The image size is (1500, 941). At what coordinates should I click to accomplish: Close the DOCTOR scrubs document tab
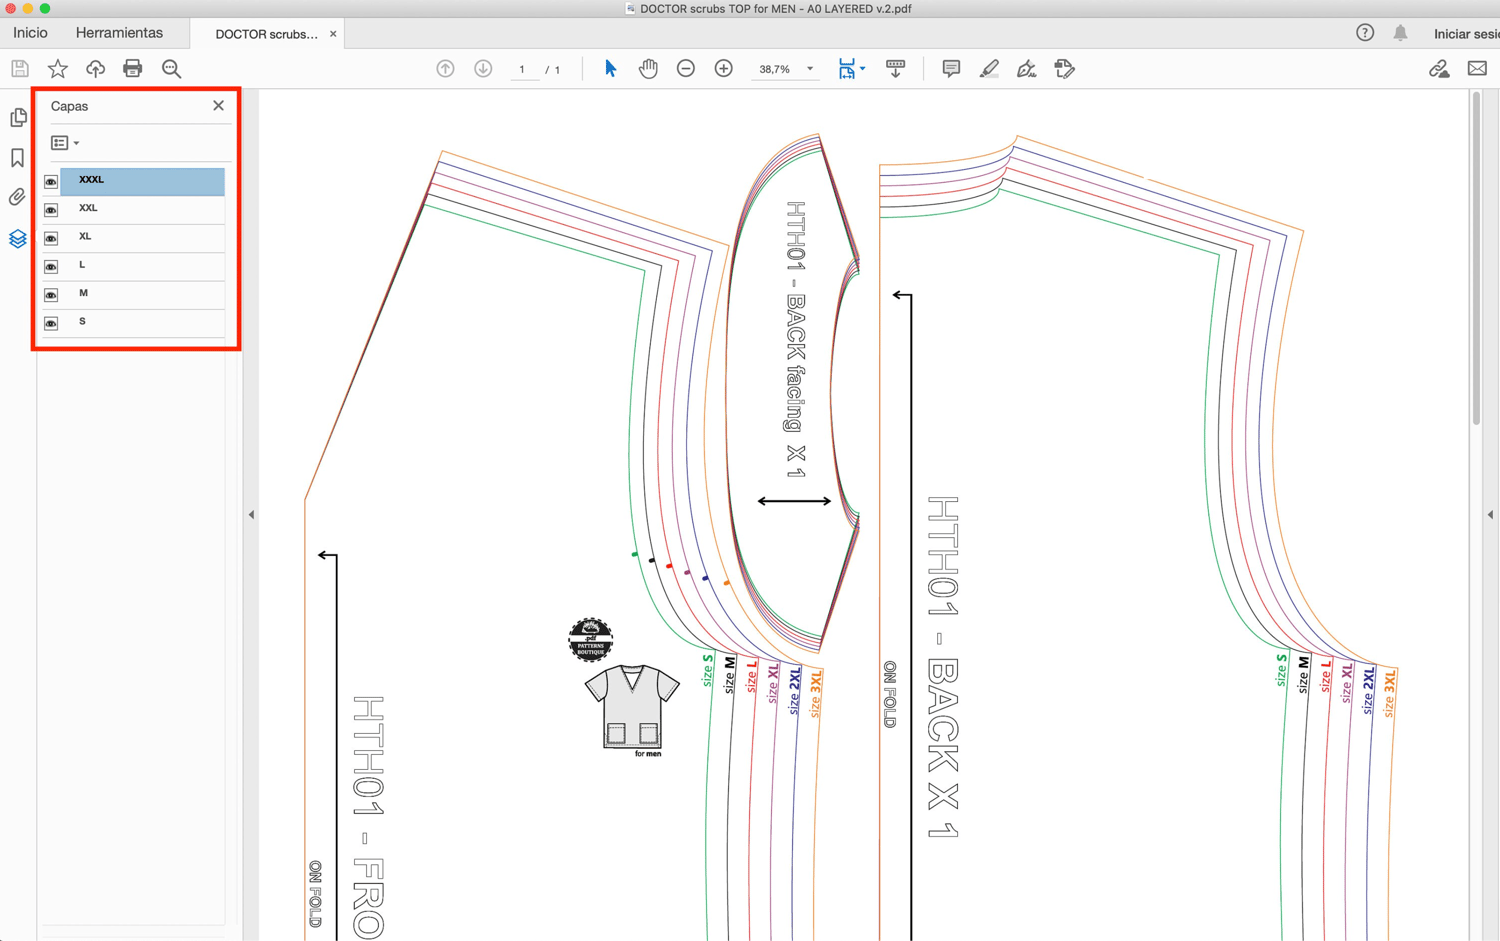click(x=333, y=34)
